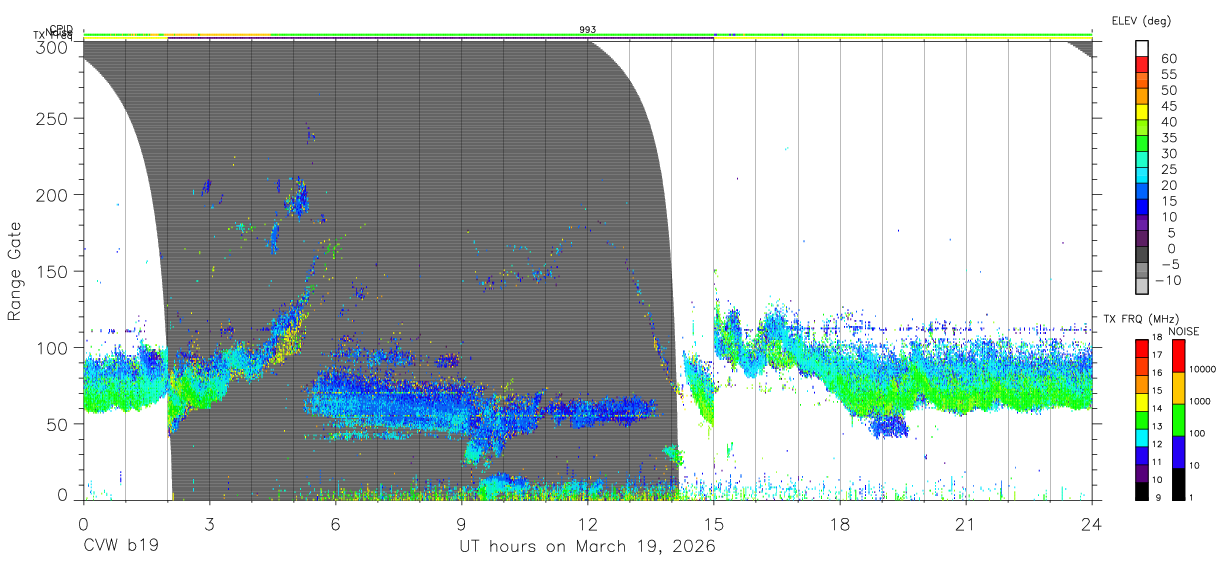1228x567 pixels.
Task: Select the '1' NOISE legend value
Action: coord(1193,497)
